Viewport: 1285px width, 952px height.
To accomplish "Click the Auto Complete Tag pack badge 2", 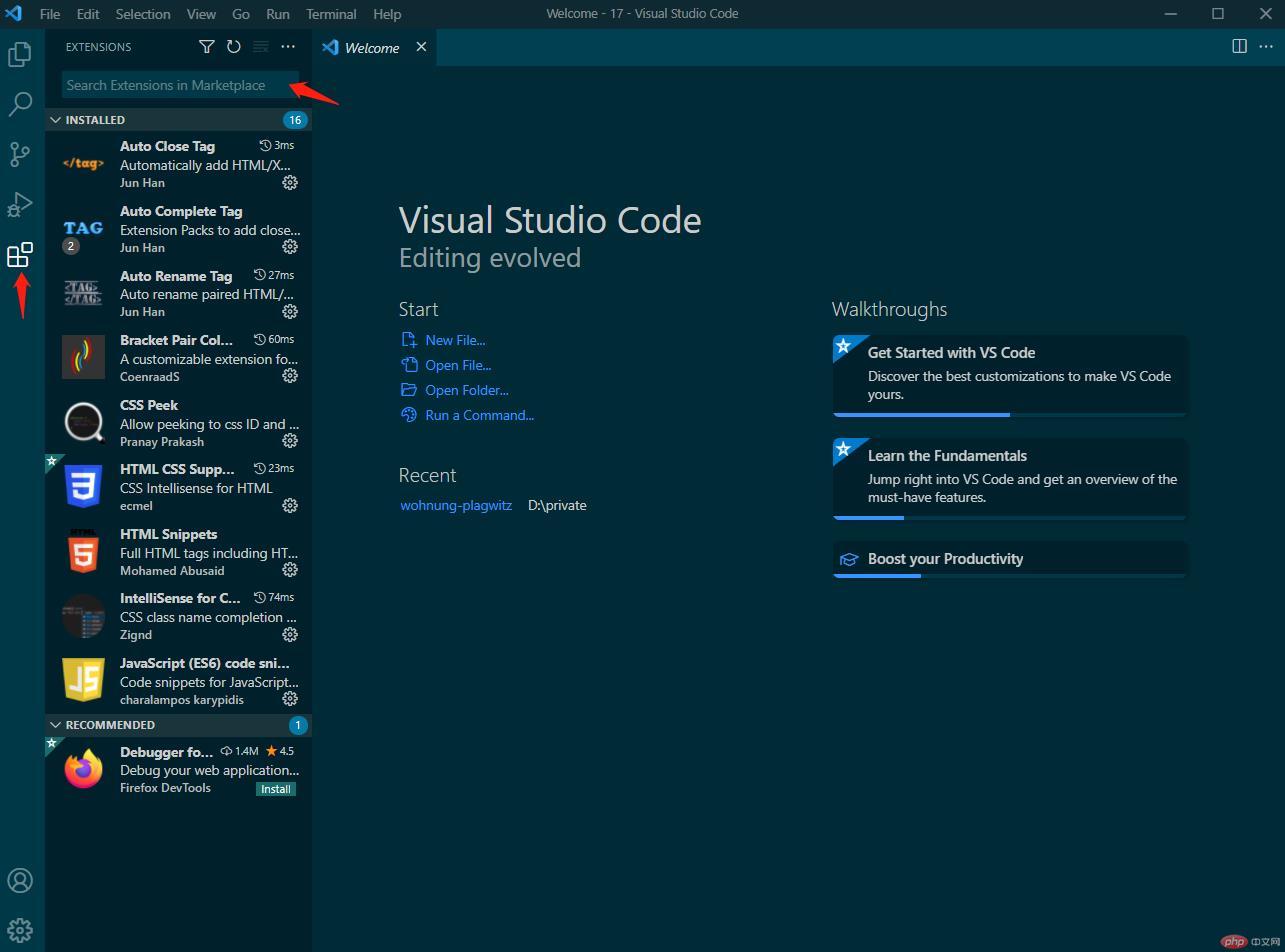I will click(71, 246).
